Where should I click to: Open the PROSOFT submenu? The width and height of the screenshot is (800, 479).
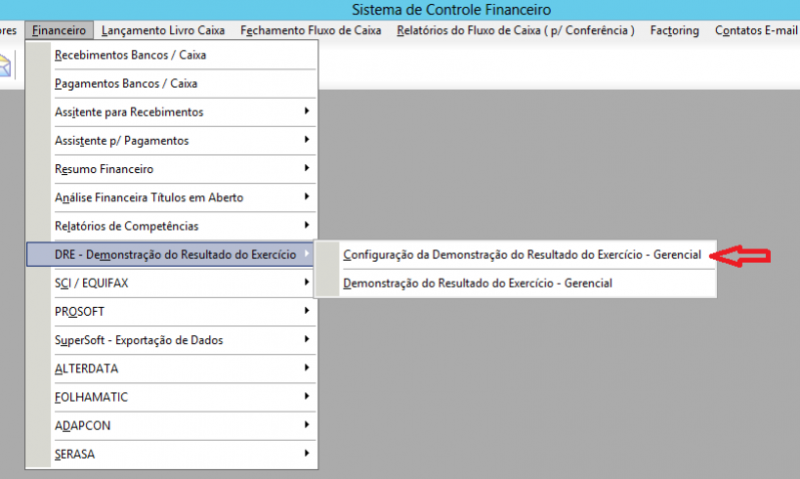78,312
